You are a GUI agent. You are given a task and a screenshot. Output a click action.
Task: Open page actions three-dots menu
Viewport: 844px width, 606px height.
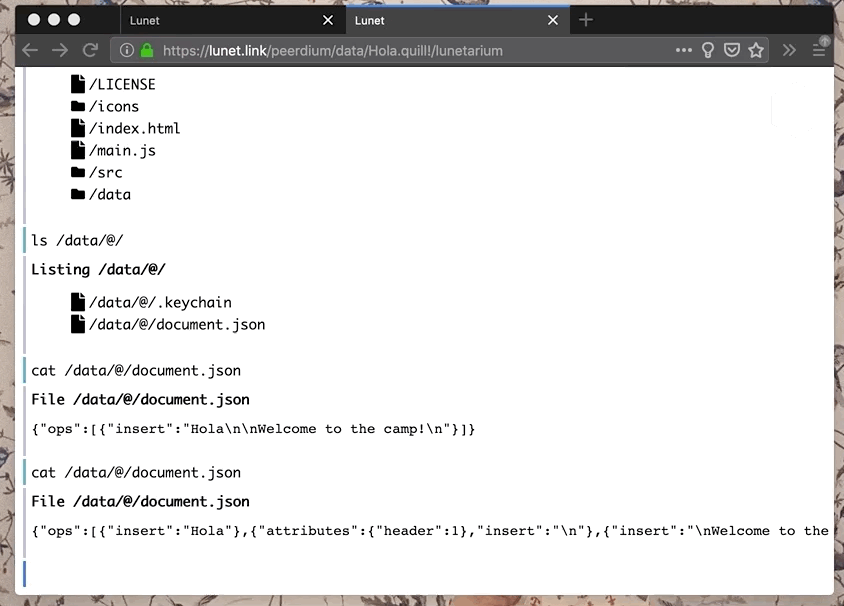coord(684,50)
